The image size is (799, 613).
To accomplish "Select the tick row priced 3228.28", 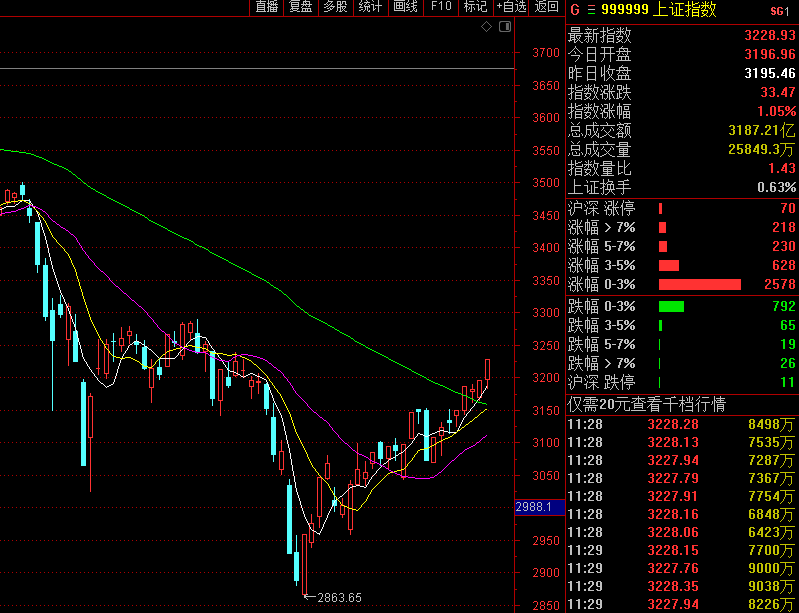I will click(682, 424).
